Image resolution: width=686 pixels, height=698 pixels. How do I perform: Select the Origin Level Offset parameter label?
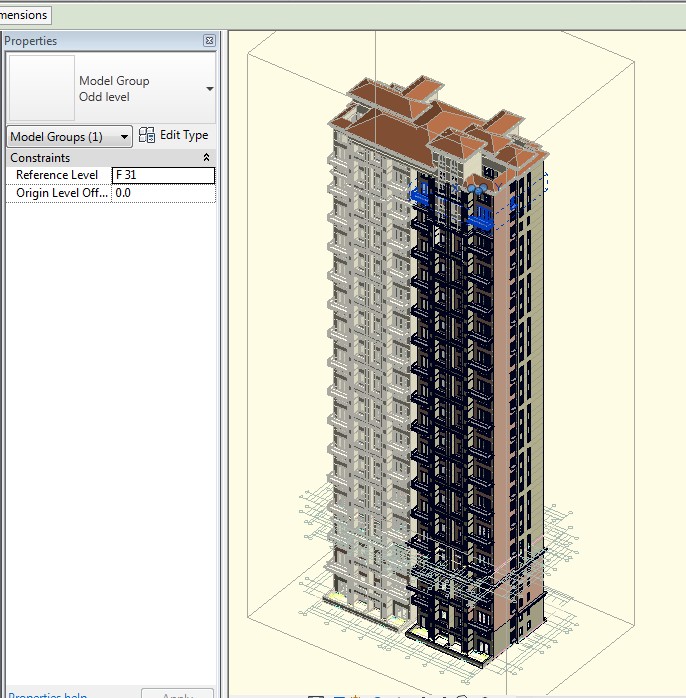point(60,193)
